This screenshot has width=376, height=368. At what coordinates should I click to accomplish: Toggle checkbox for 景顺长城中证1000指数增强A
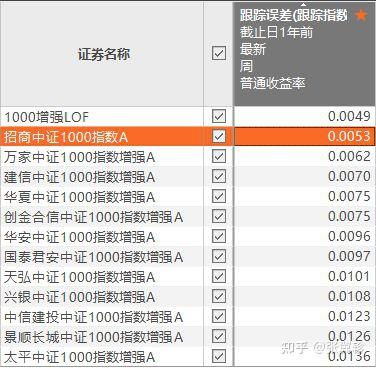point(219,336)
